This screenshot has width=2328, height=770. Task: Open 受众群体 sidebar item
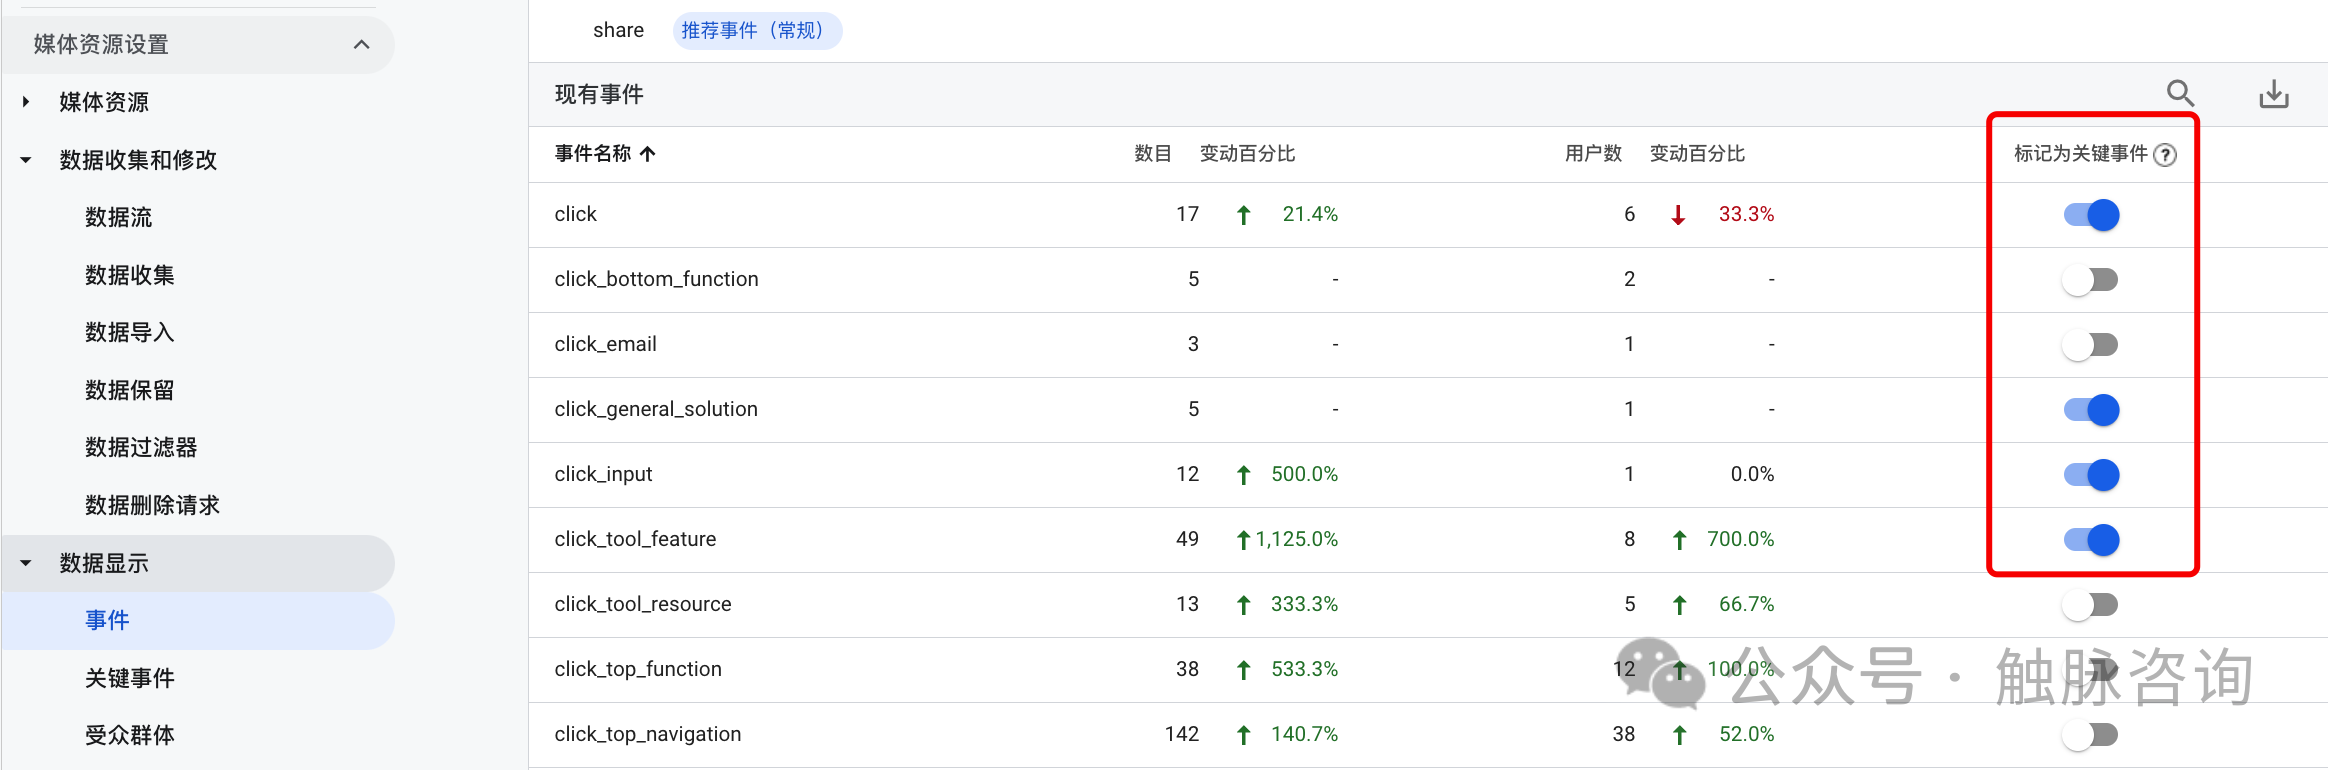[x=130, y=735]
